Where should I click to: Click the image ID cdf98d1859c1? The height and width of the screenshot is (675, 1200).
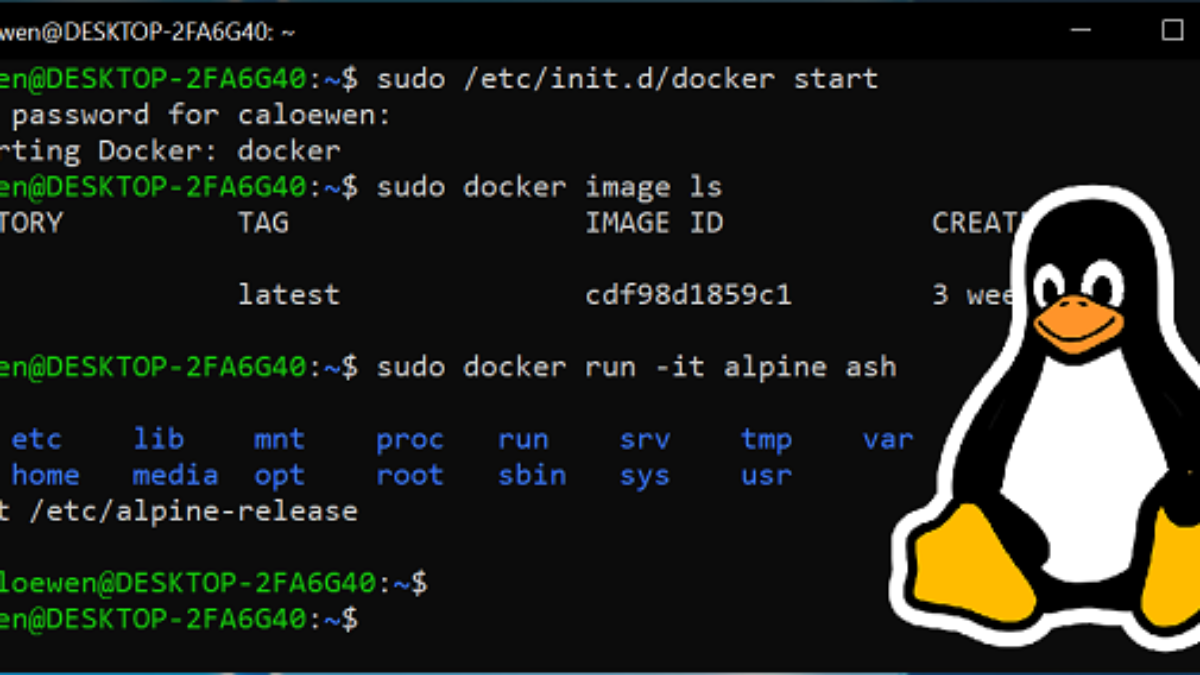tap(688, 295)
